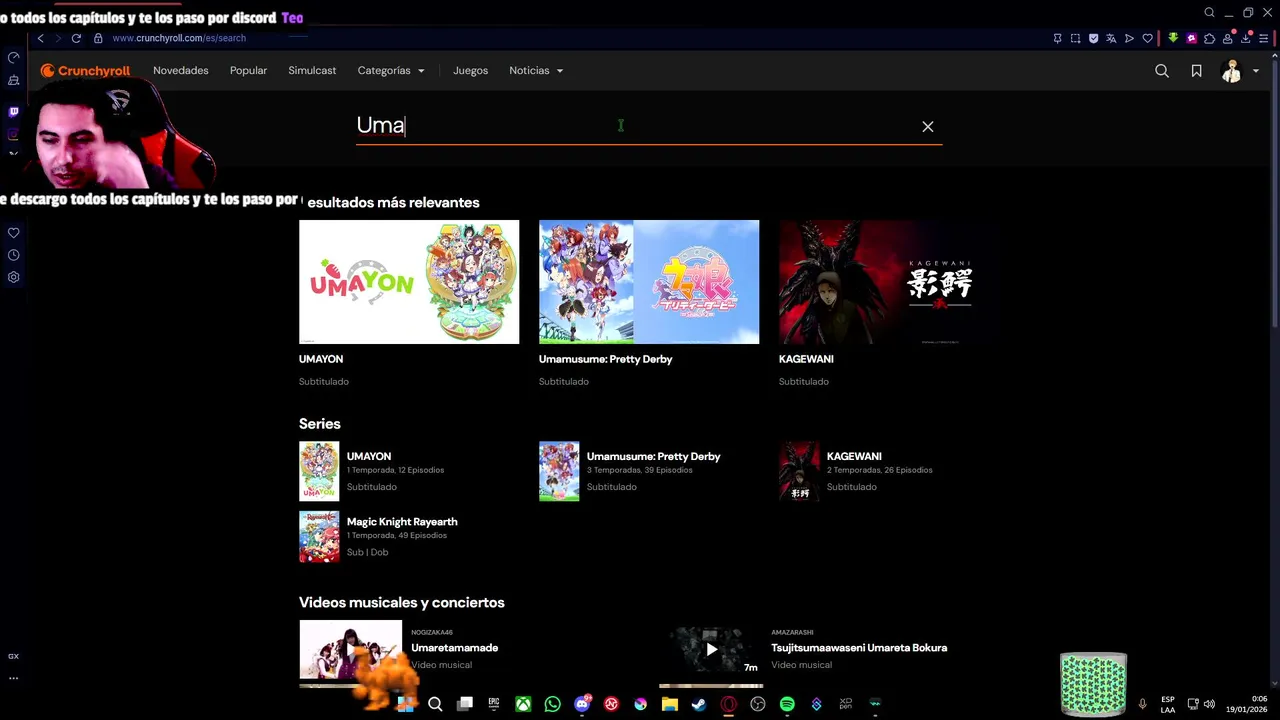The image size is (1280, 720).
Task: Open the Crunchyroll home logo
Action: 85,71
